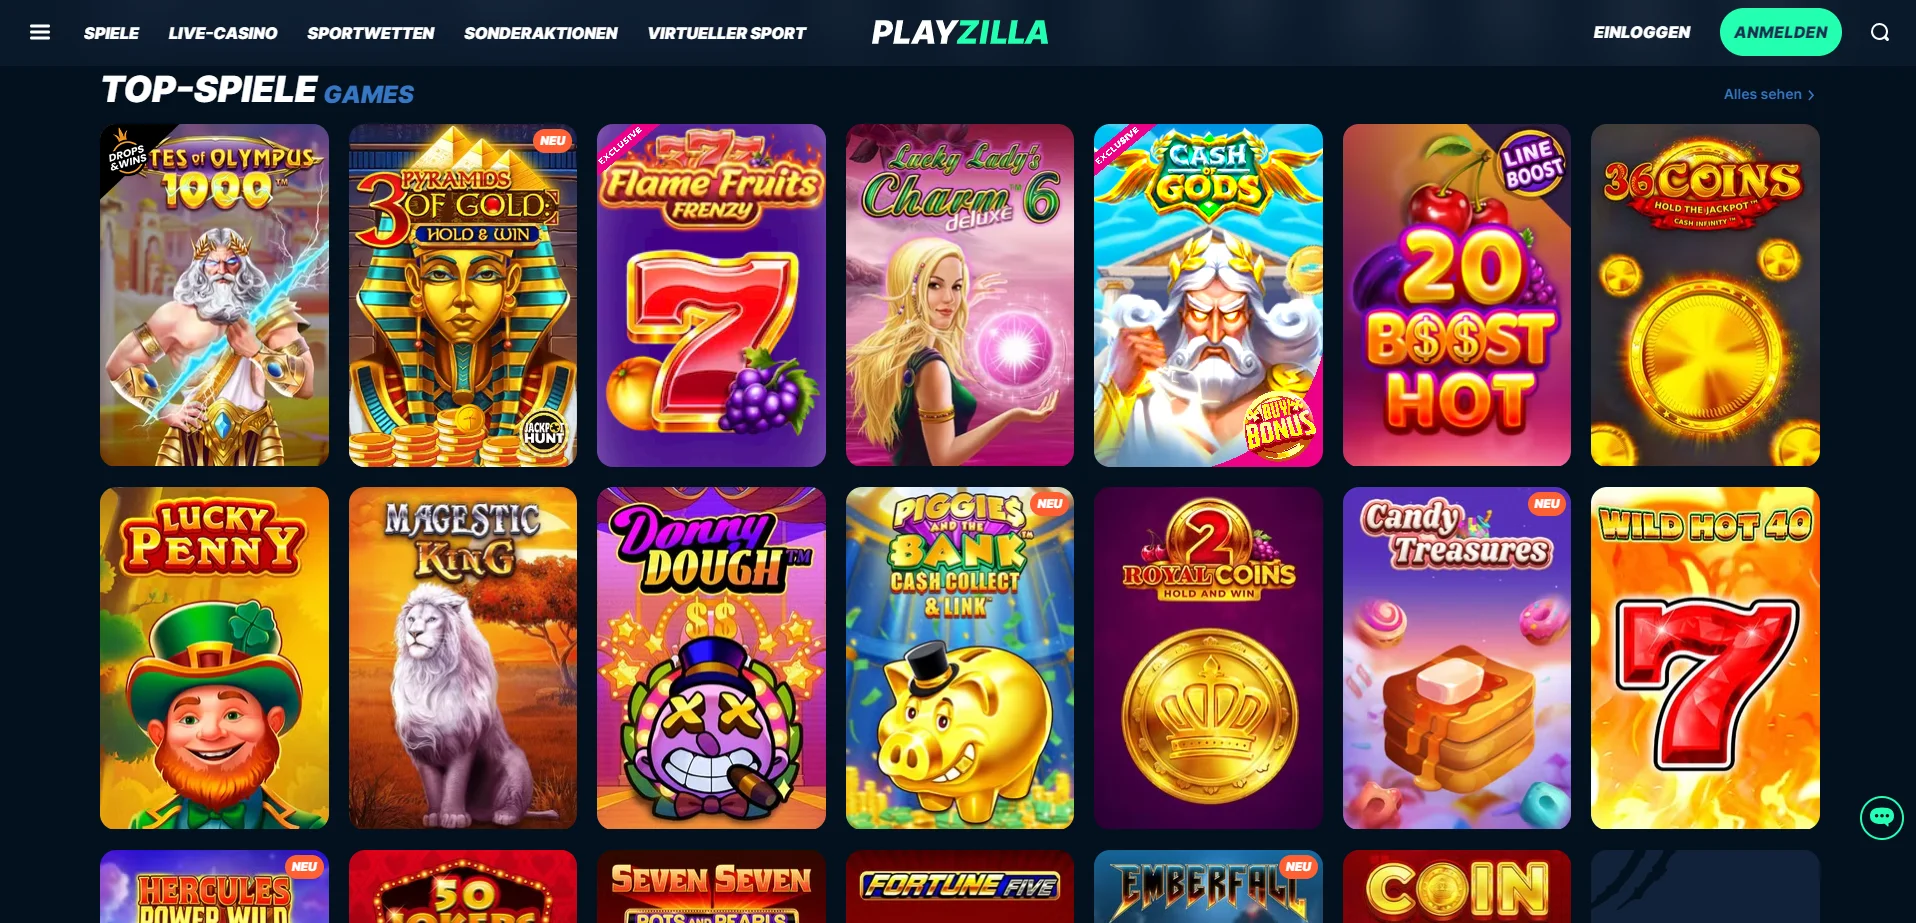Open 3 Pyramids of Gold game tile
Viewport: 1916px width, 923px height.
pos(463,295)
